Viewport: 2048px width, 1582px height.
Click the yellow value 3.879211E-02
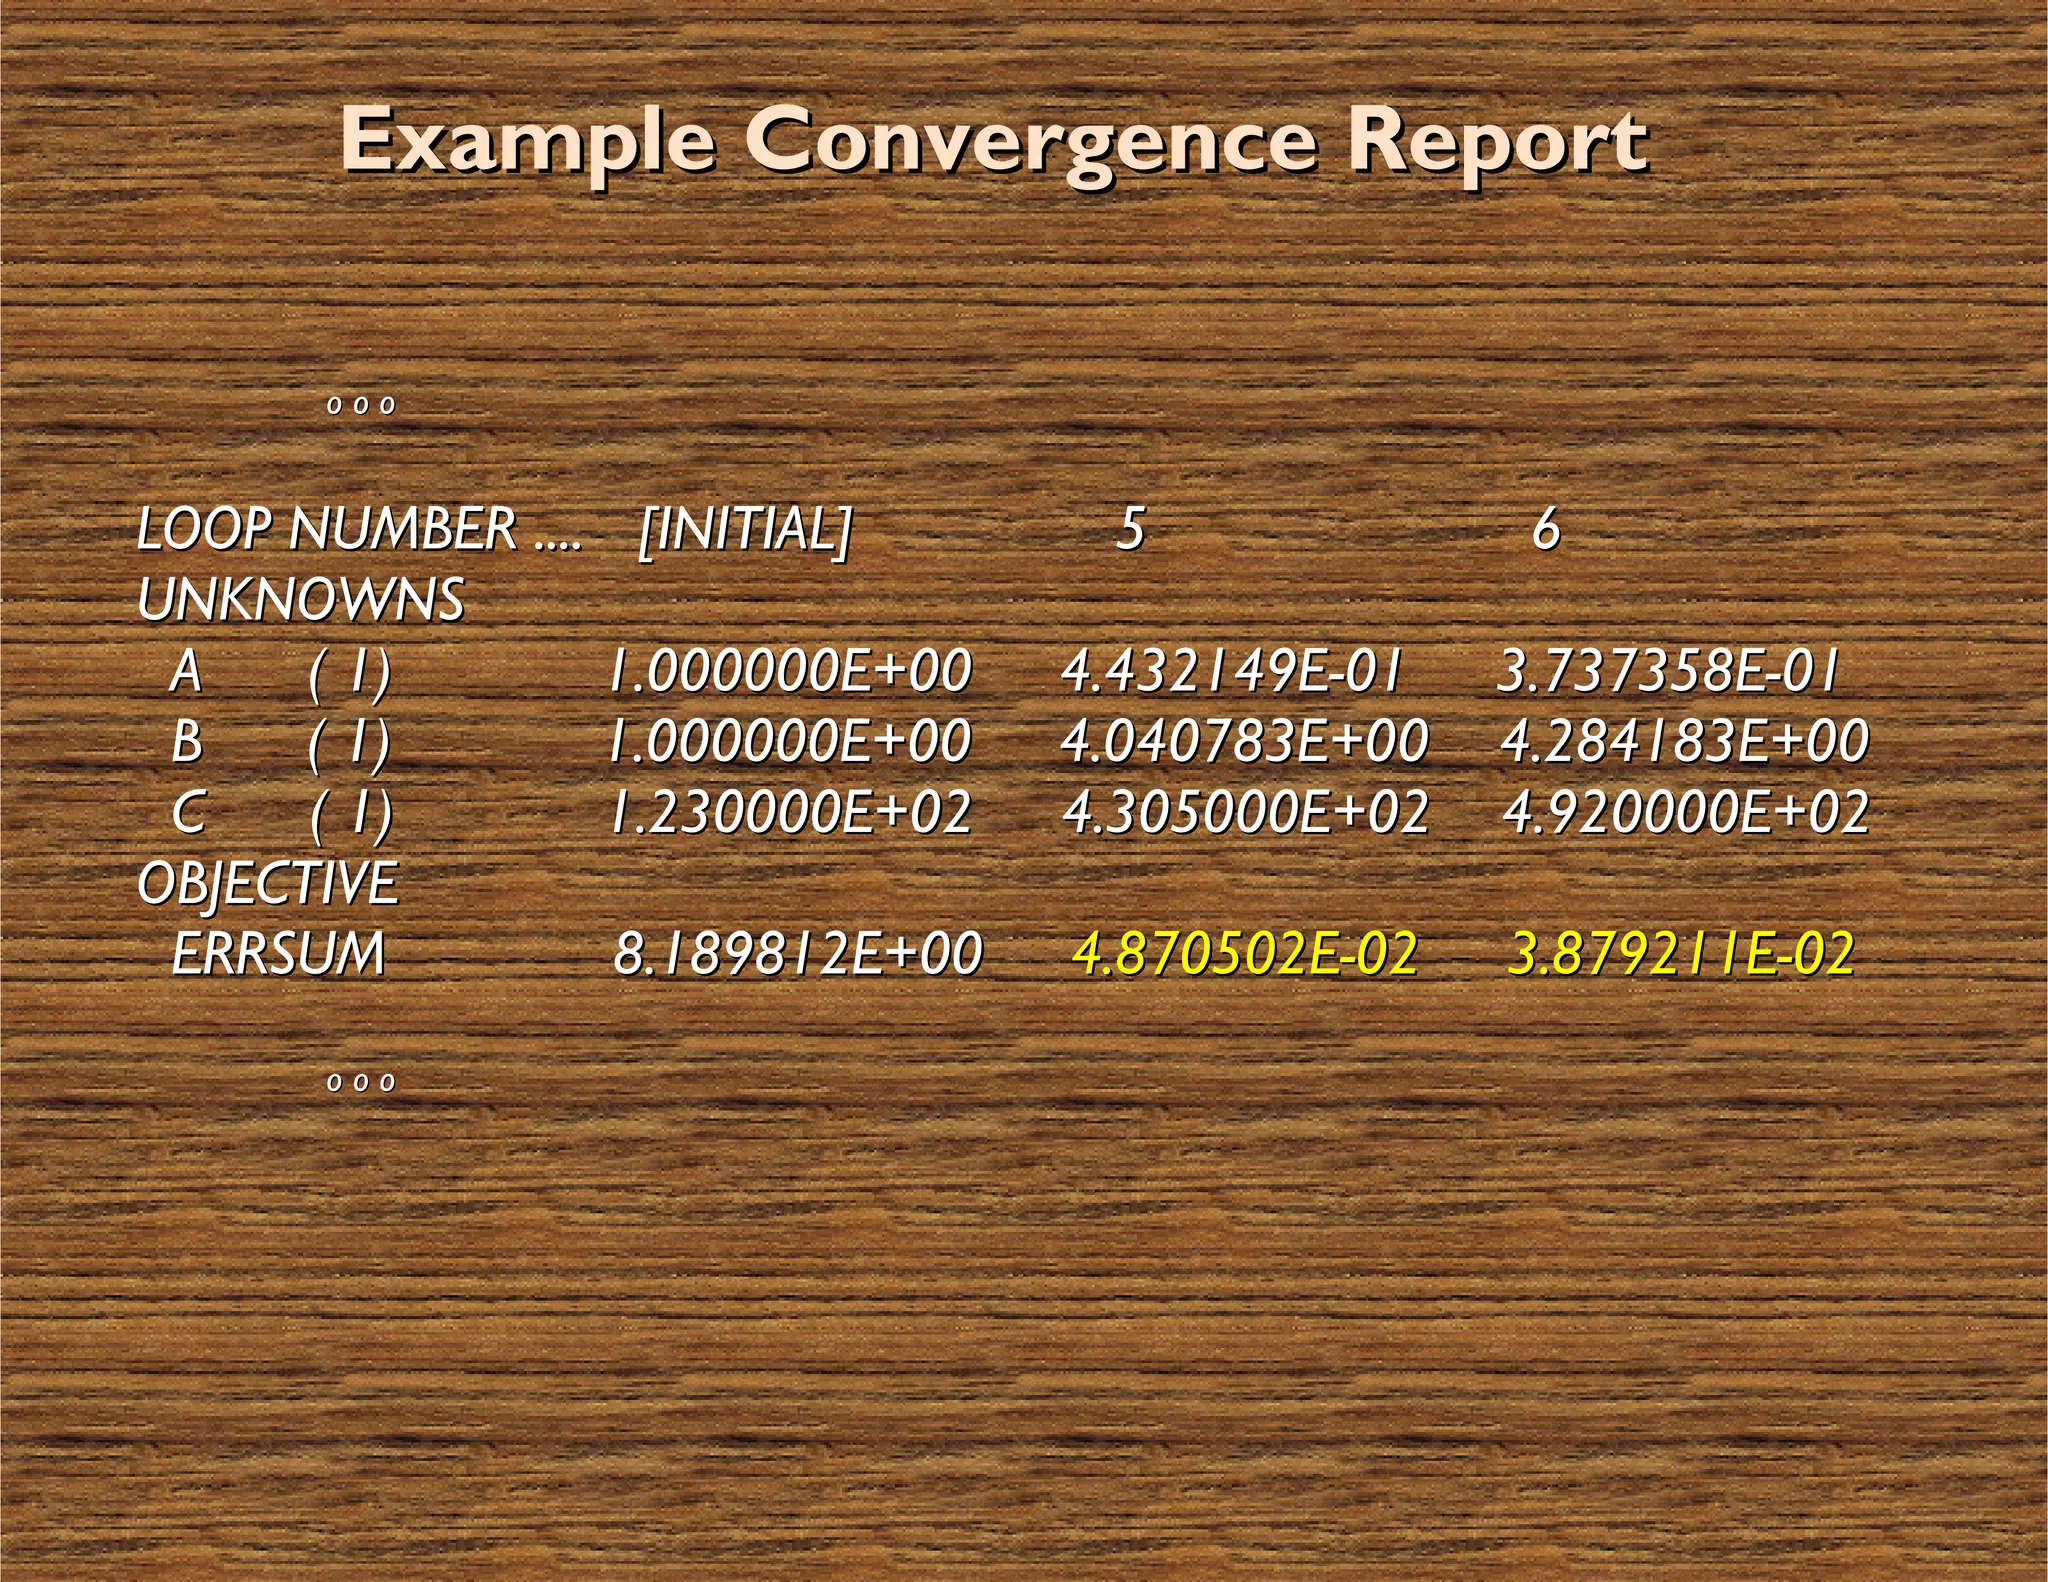click(x=1680, y=953)
